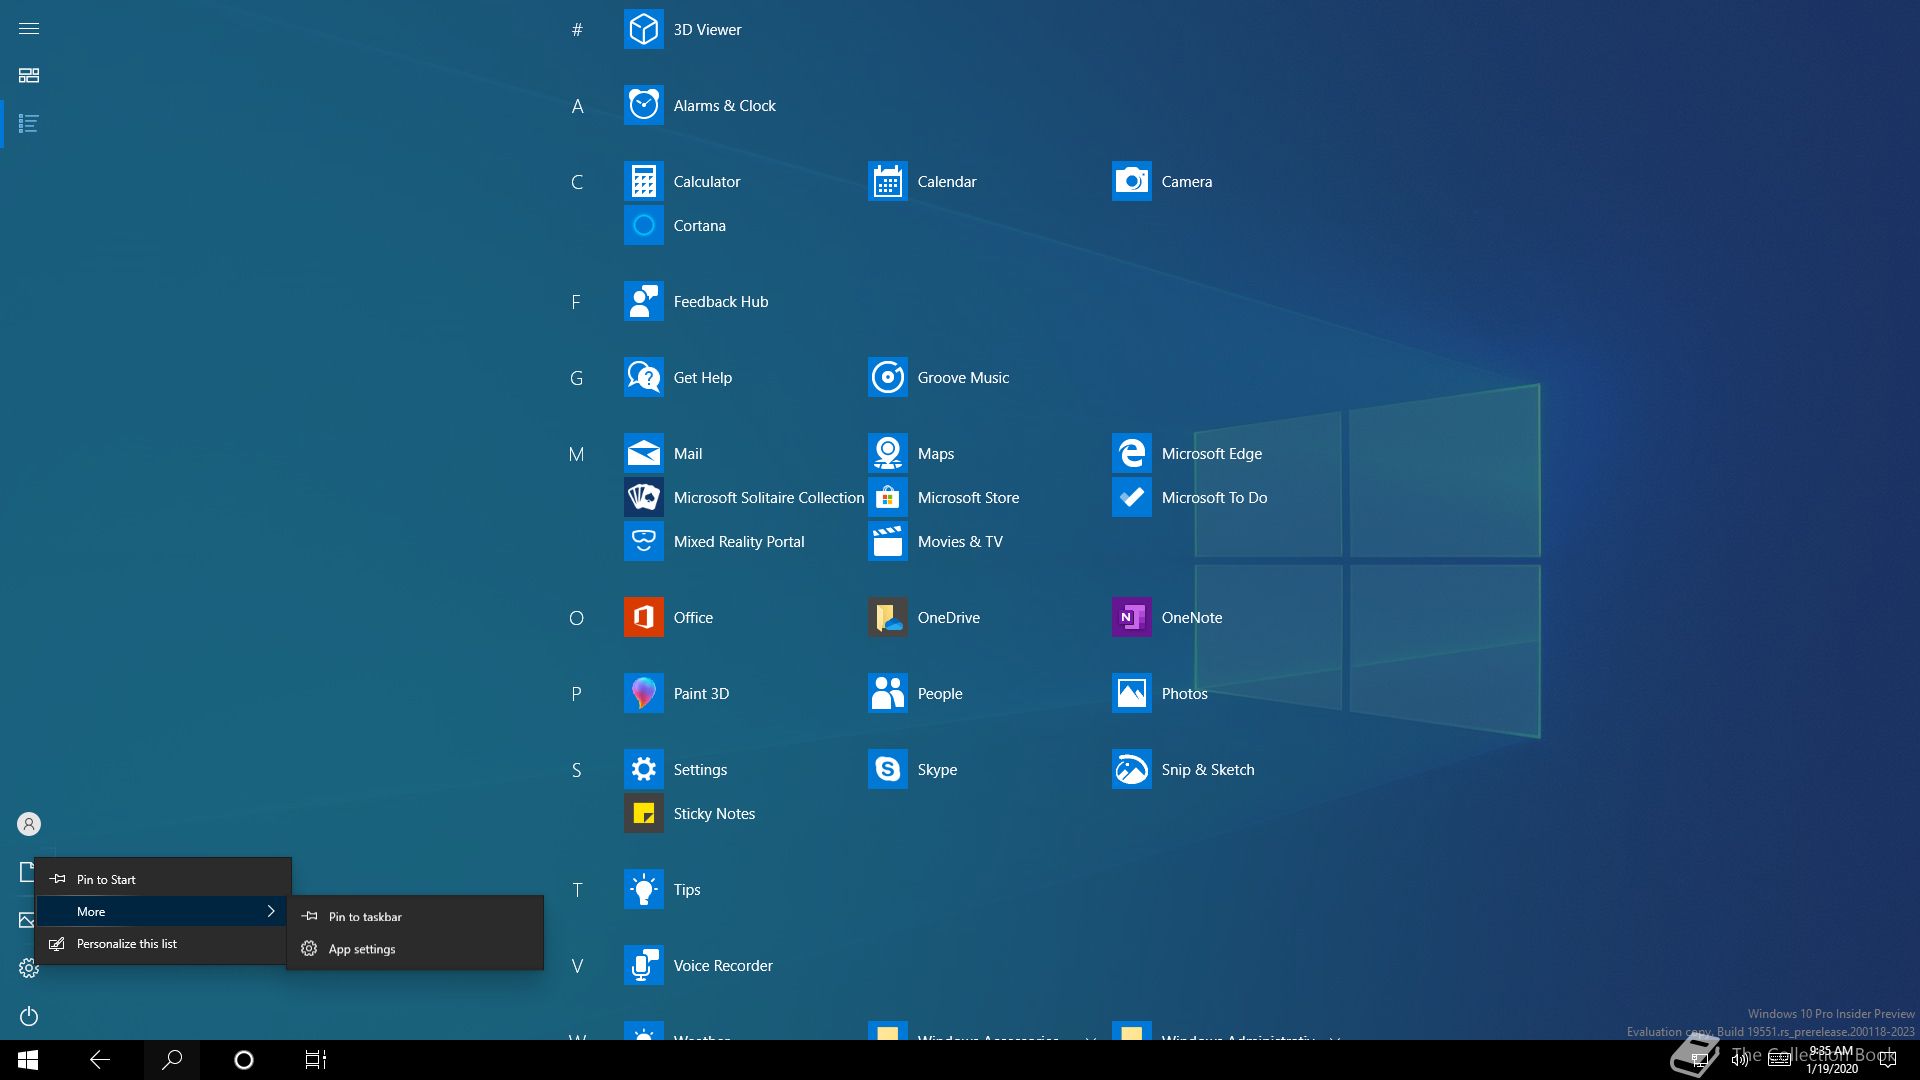The width and height of the screenshot is (1920, 1080).
Task: Choose Personalize this list
Action: [x=163, y=943]
